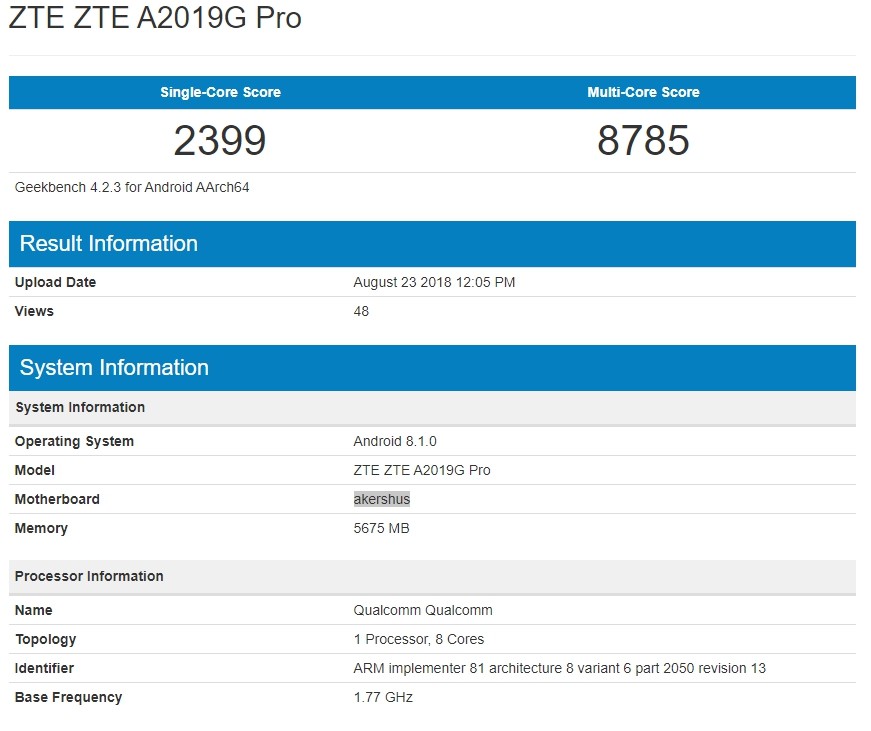This screenshot has width=871, height=731.
Task: Click the 'Processor Information' subheader
Action: tap(432, 577)
